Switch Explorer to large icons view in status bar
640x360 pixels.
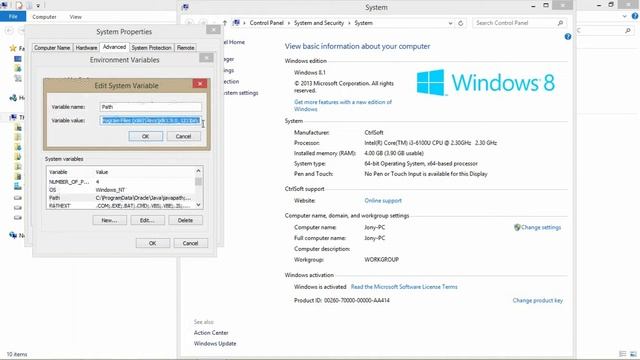tap(633, 354)
